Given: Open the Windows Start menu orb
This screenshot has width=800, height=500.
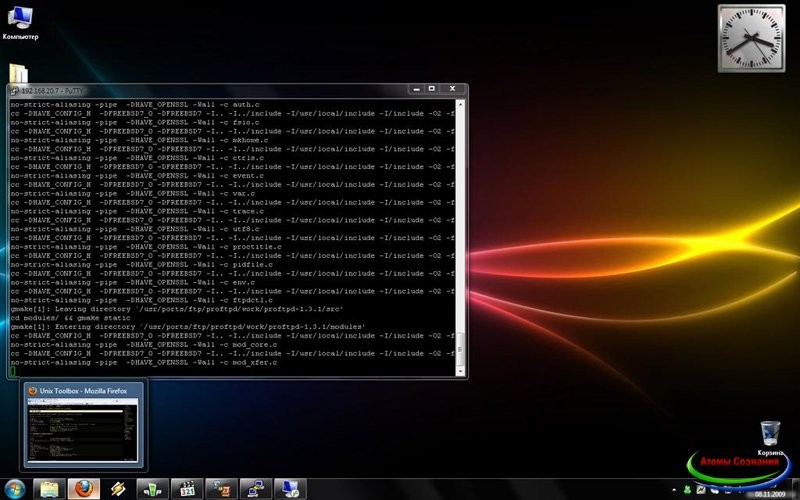Looking at the screenshot, I should [x=13, y=489].
